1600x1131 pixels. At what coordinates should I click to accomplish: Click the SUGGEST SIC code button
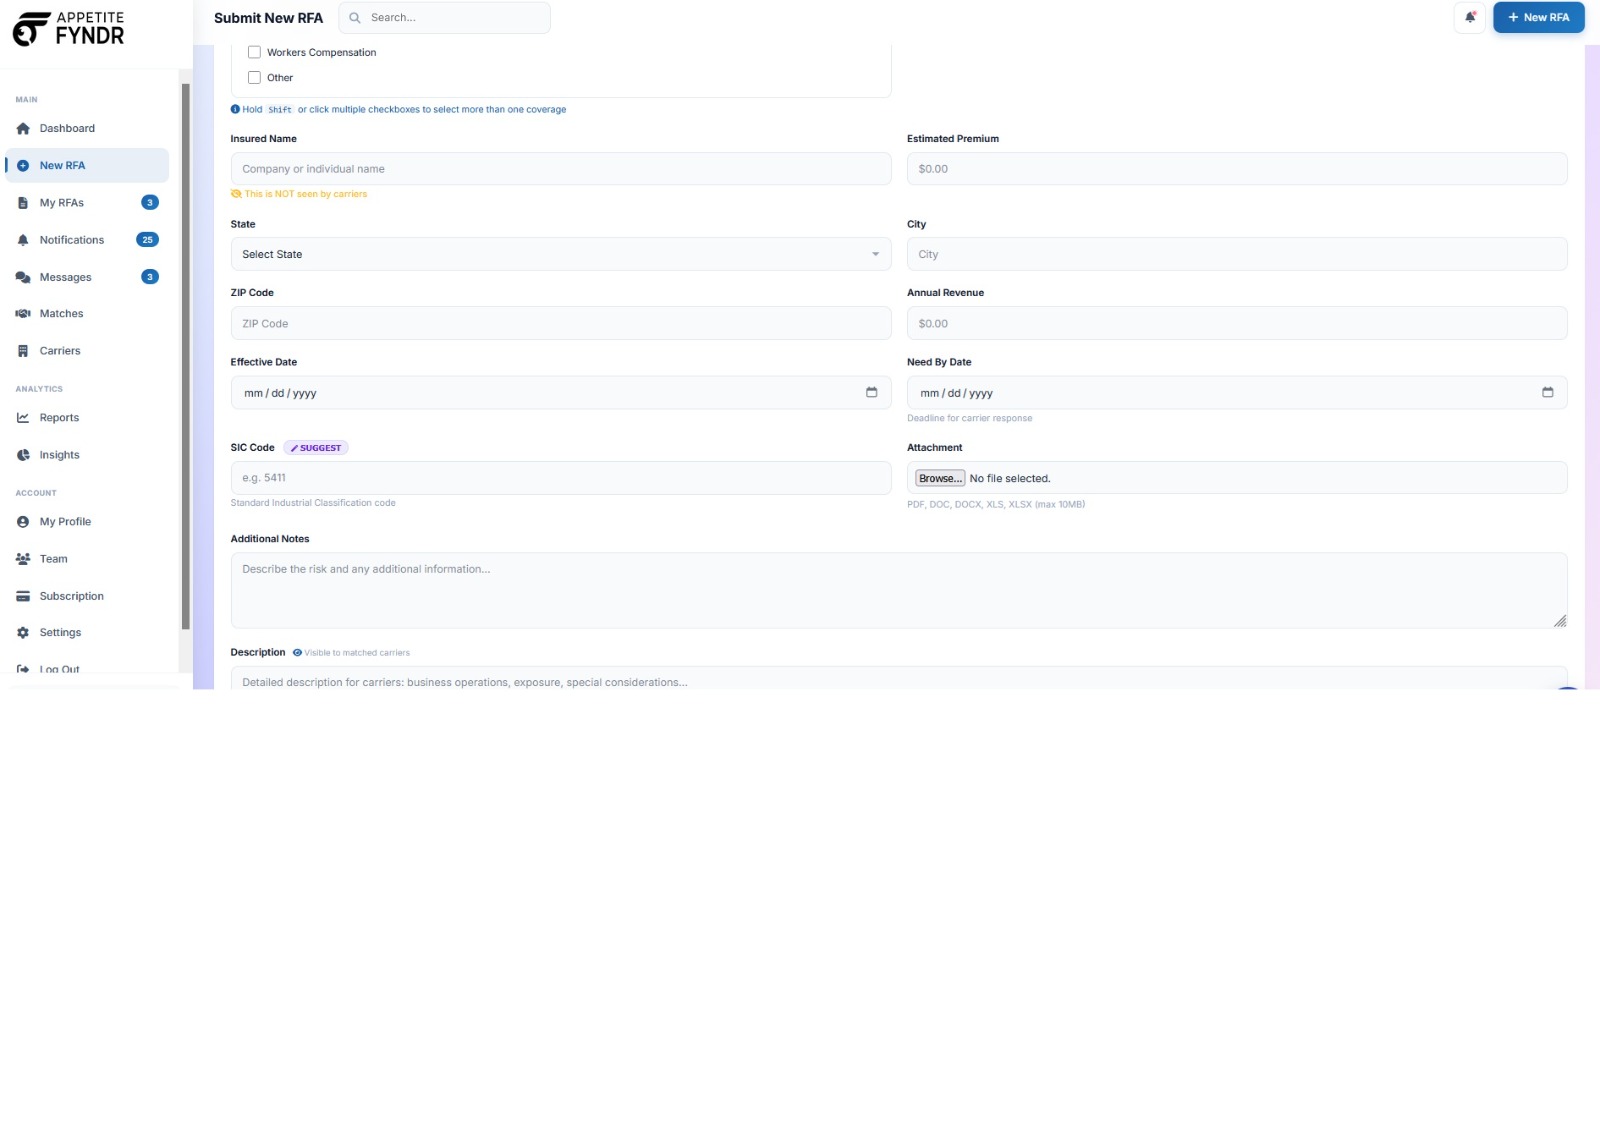pos(316,448)
